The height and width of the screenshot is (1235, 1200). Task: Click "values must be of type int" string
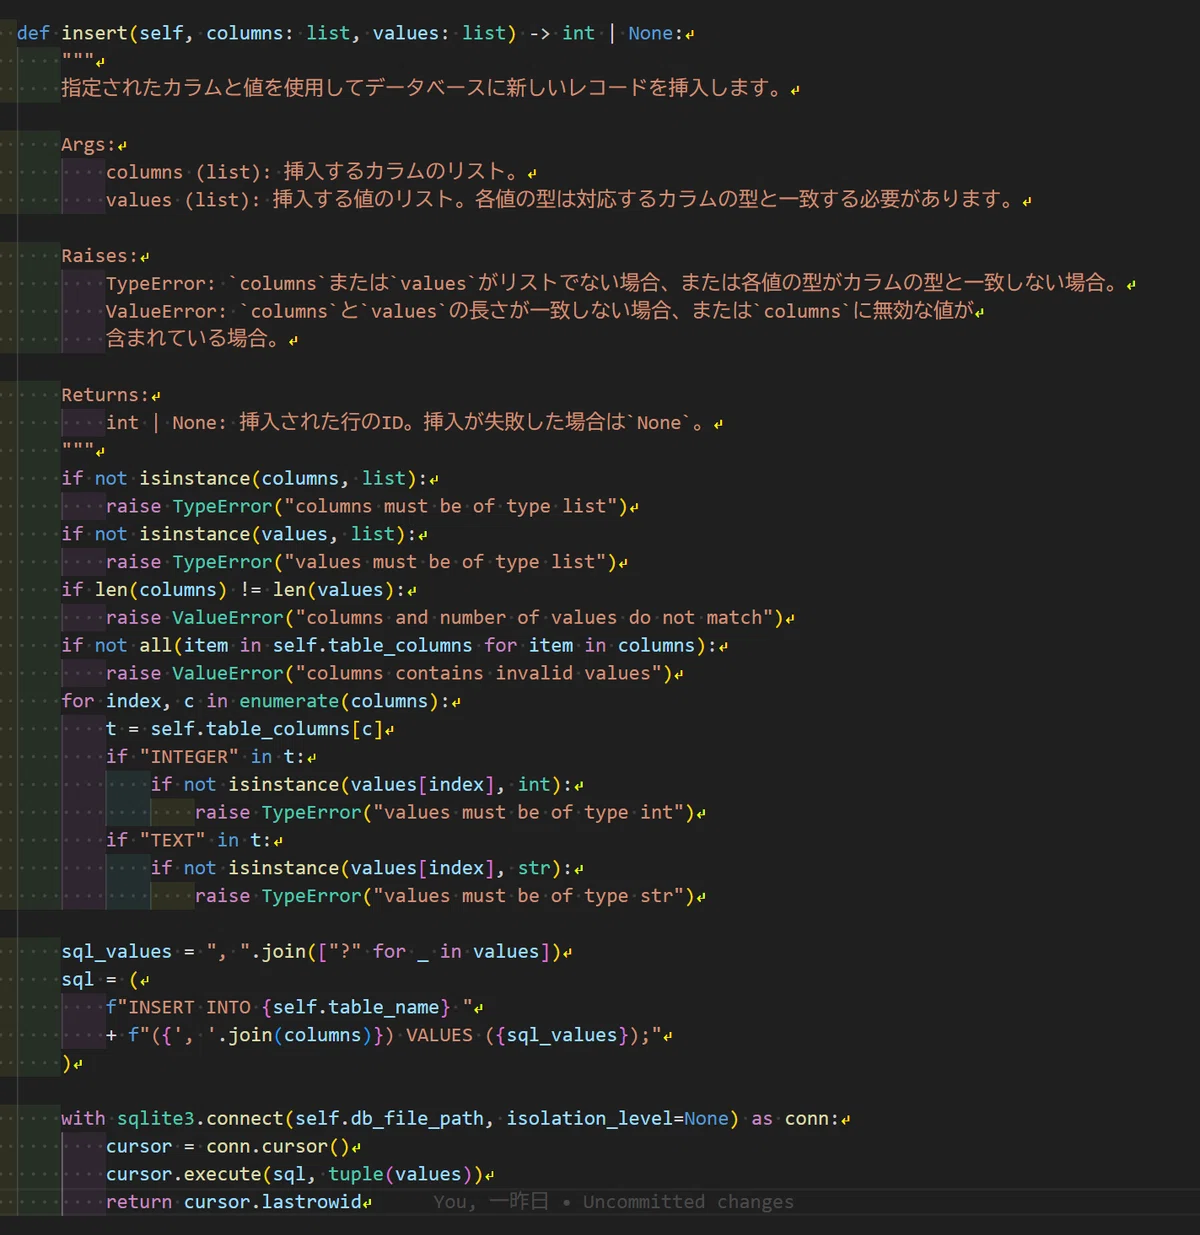(x=528, y=812)
